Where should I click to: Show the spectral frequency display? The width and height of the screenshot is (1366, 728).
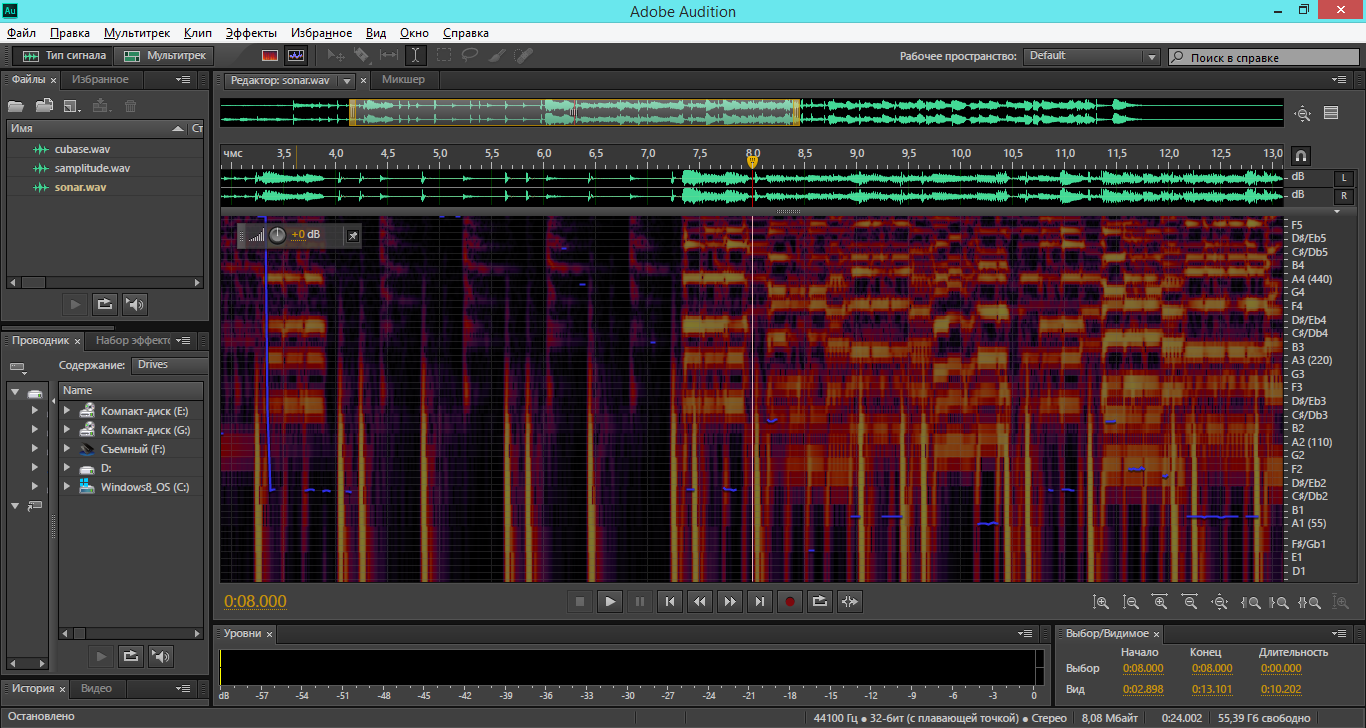[x=270, y=56]
